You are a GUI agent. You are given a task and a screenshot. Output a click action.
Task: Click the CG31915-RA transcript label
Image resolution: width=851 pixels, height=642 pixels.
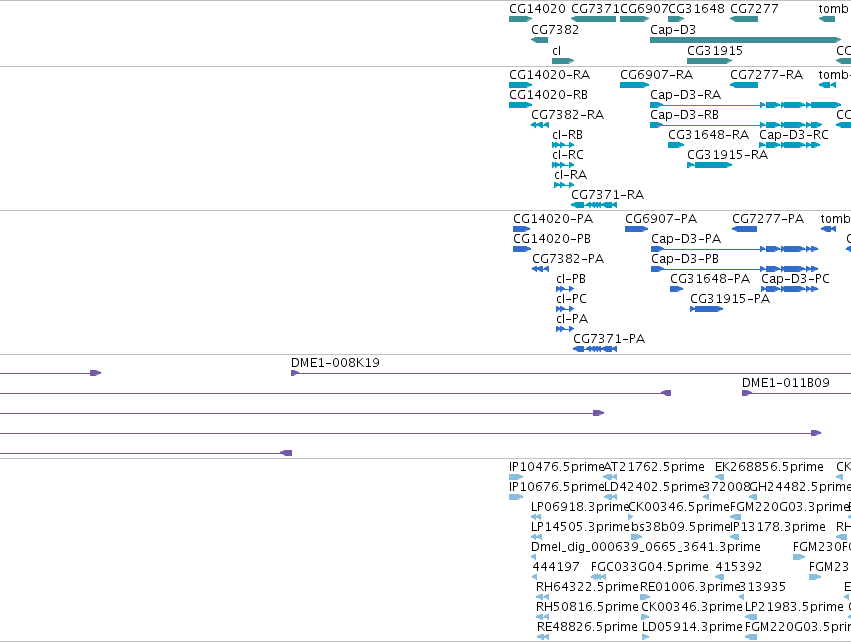727,155
